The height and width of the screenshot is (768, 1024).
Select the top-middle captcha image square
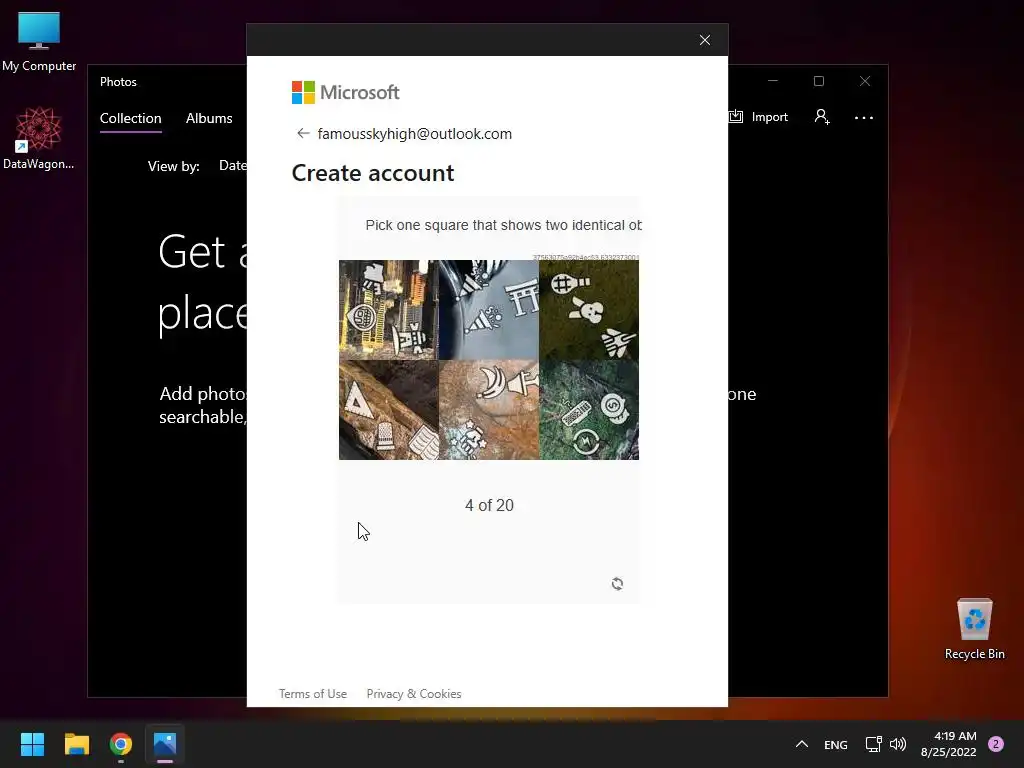pos(488,310)
